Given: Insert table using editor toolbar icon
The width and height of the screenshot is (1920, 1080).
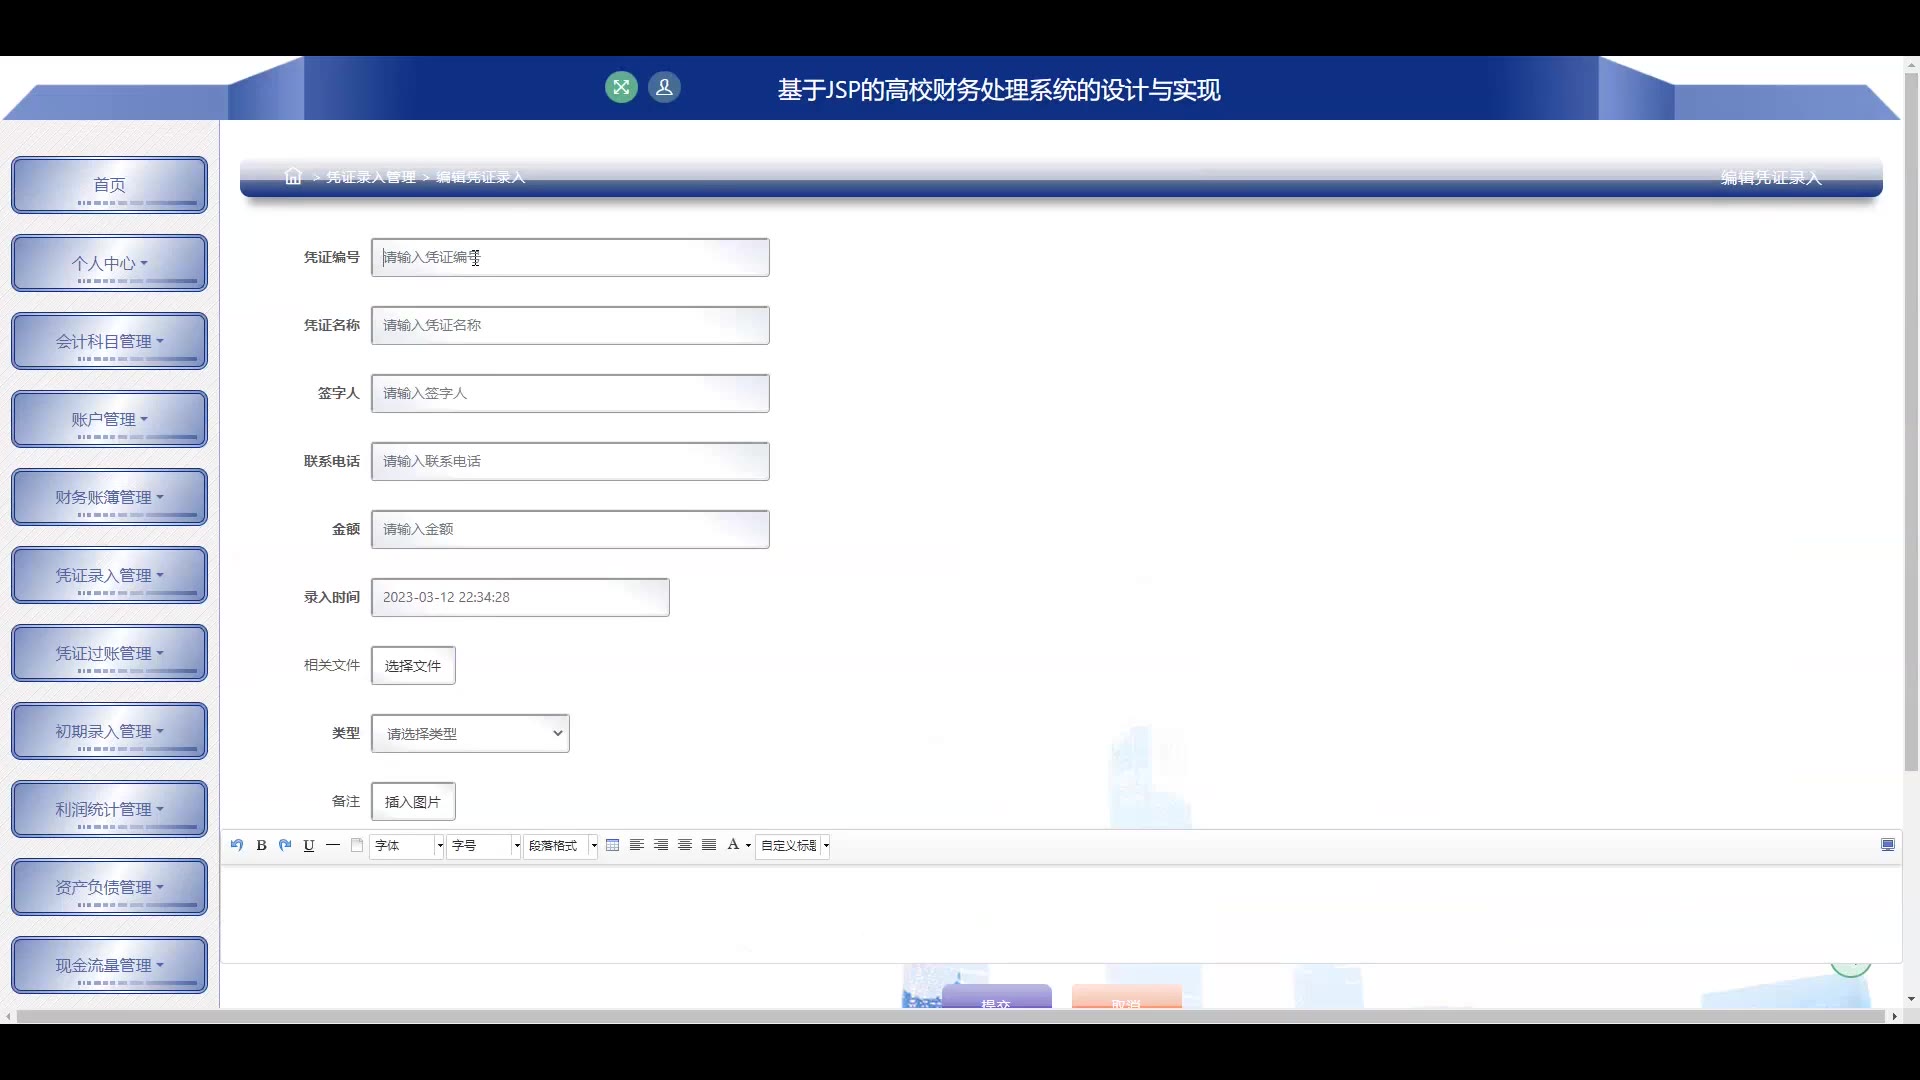Looking at the screenshot, I should click(x=613, y=845).
